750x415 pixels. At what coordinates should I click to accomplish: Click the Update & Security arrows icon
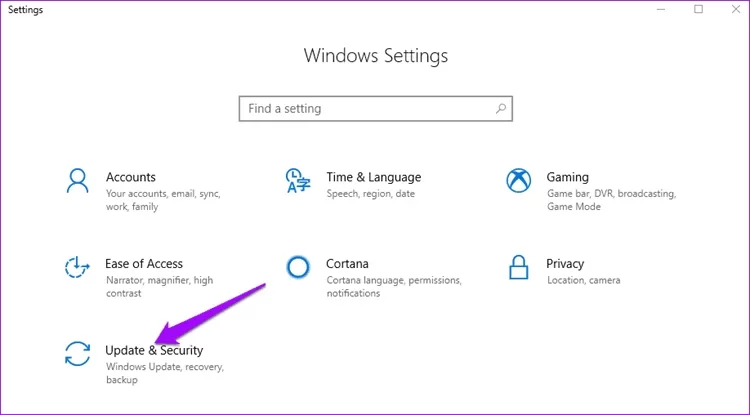coord(77,354)
